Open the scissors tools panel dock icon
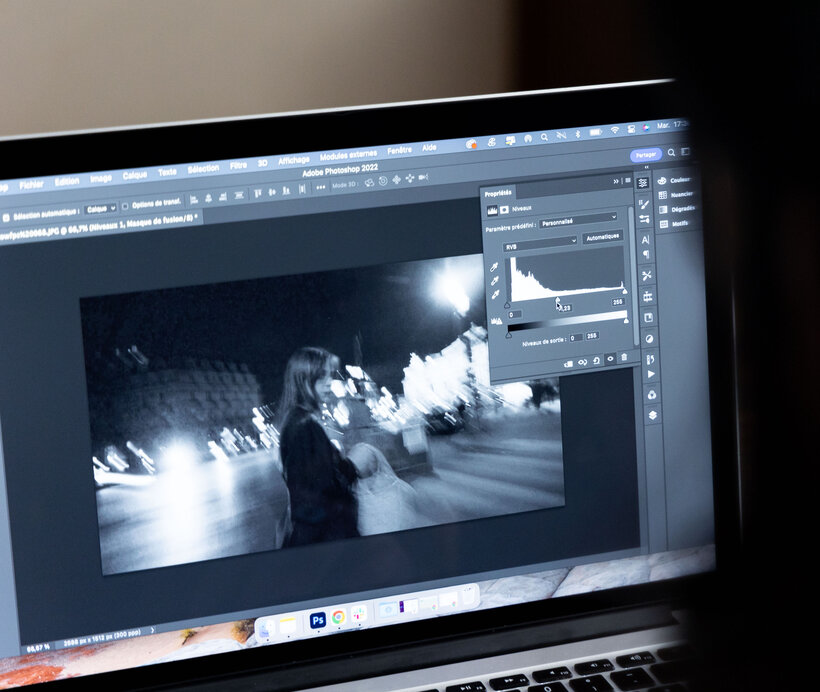Viewport: 820px width, 692px height. 647,276
